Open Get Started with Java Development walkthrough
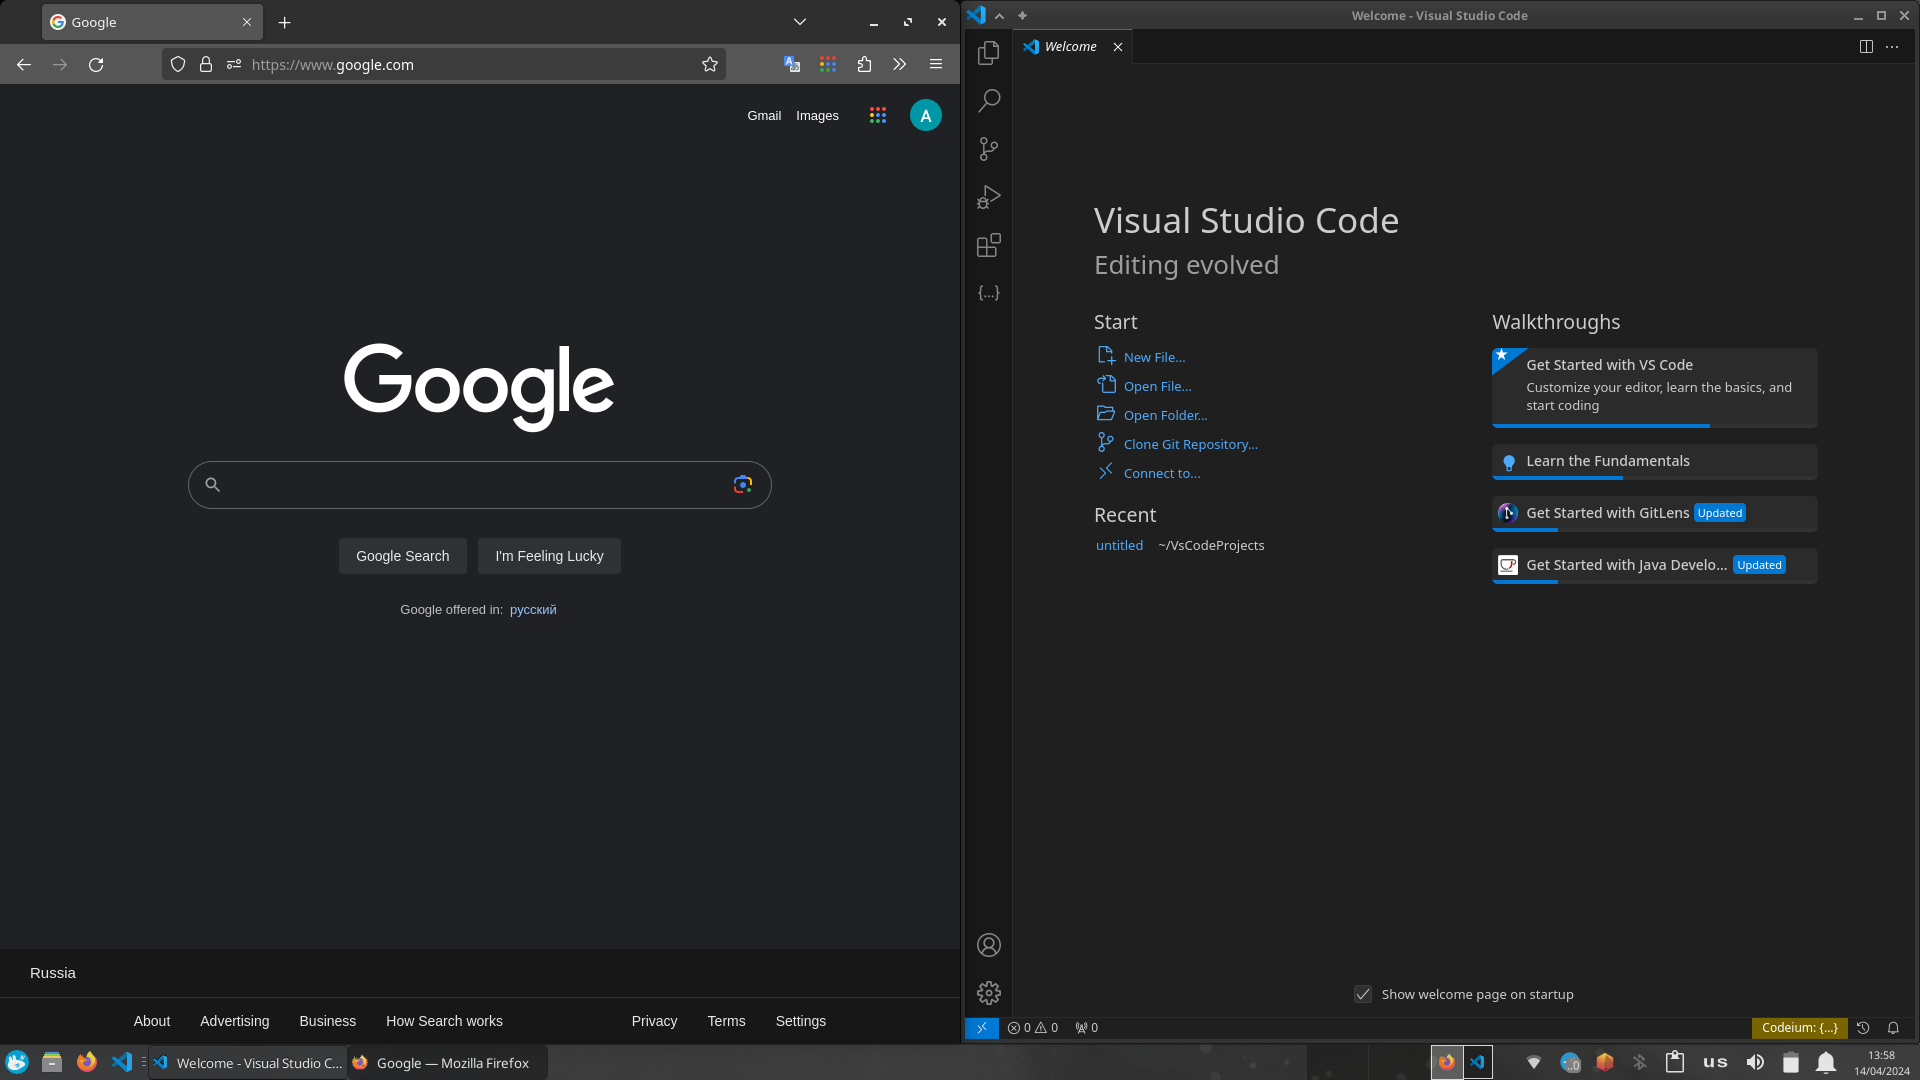The height and width of the screenshot is (1080, 1920). pyautogui.click(x=1654, y=565)
